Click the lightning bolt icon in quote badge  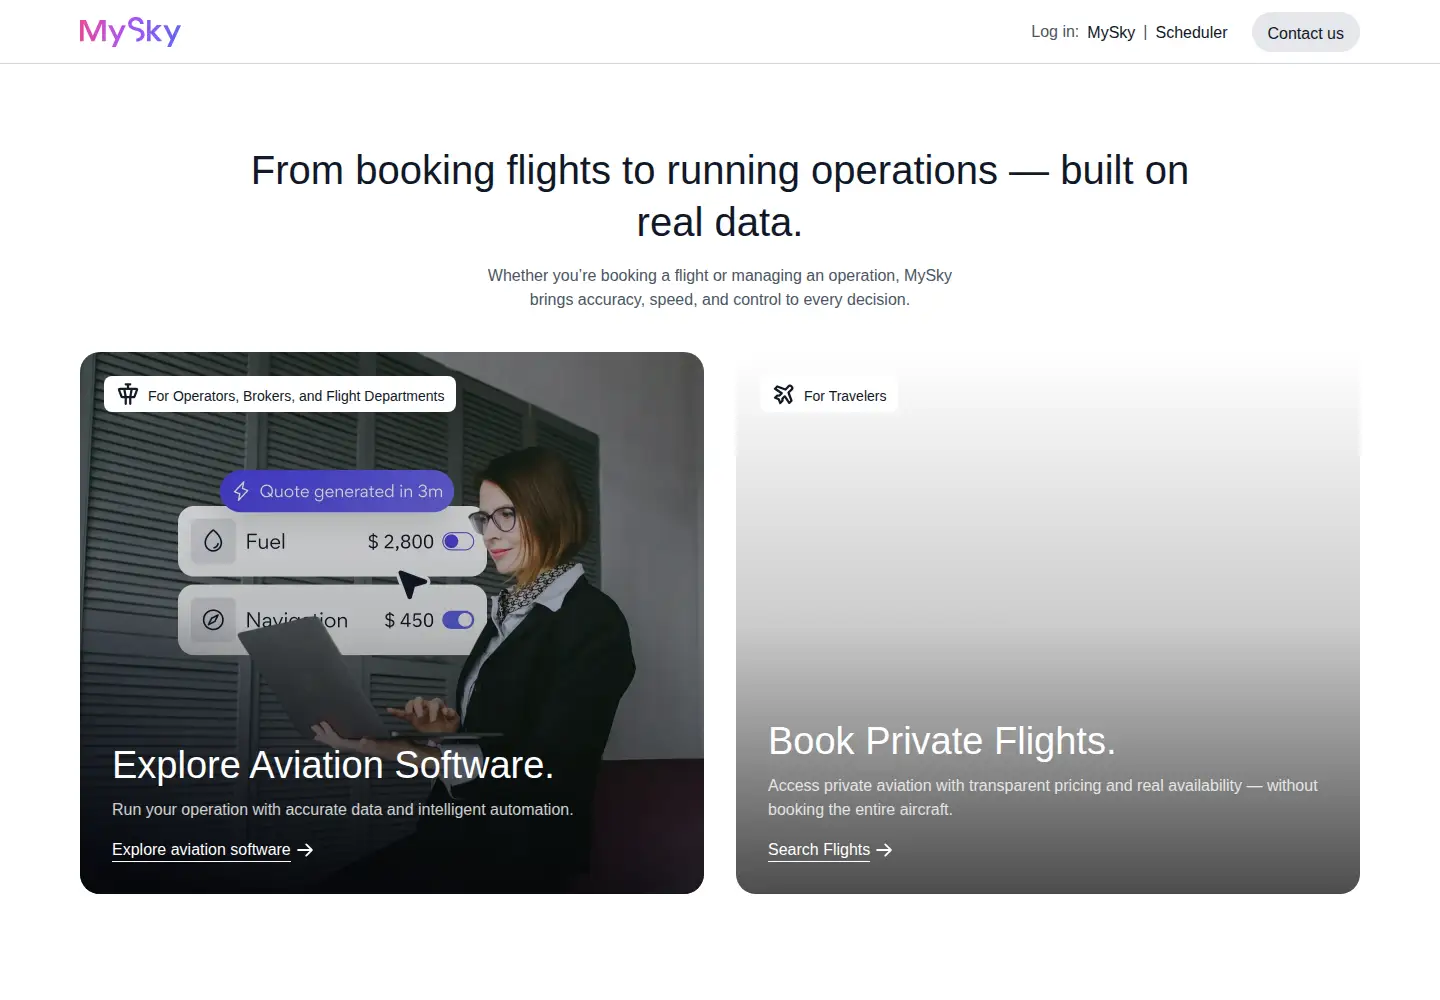tap(241, 491)
